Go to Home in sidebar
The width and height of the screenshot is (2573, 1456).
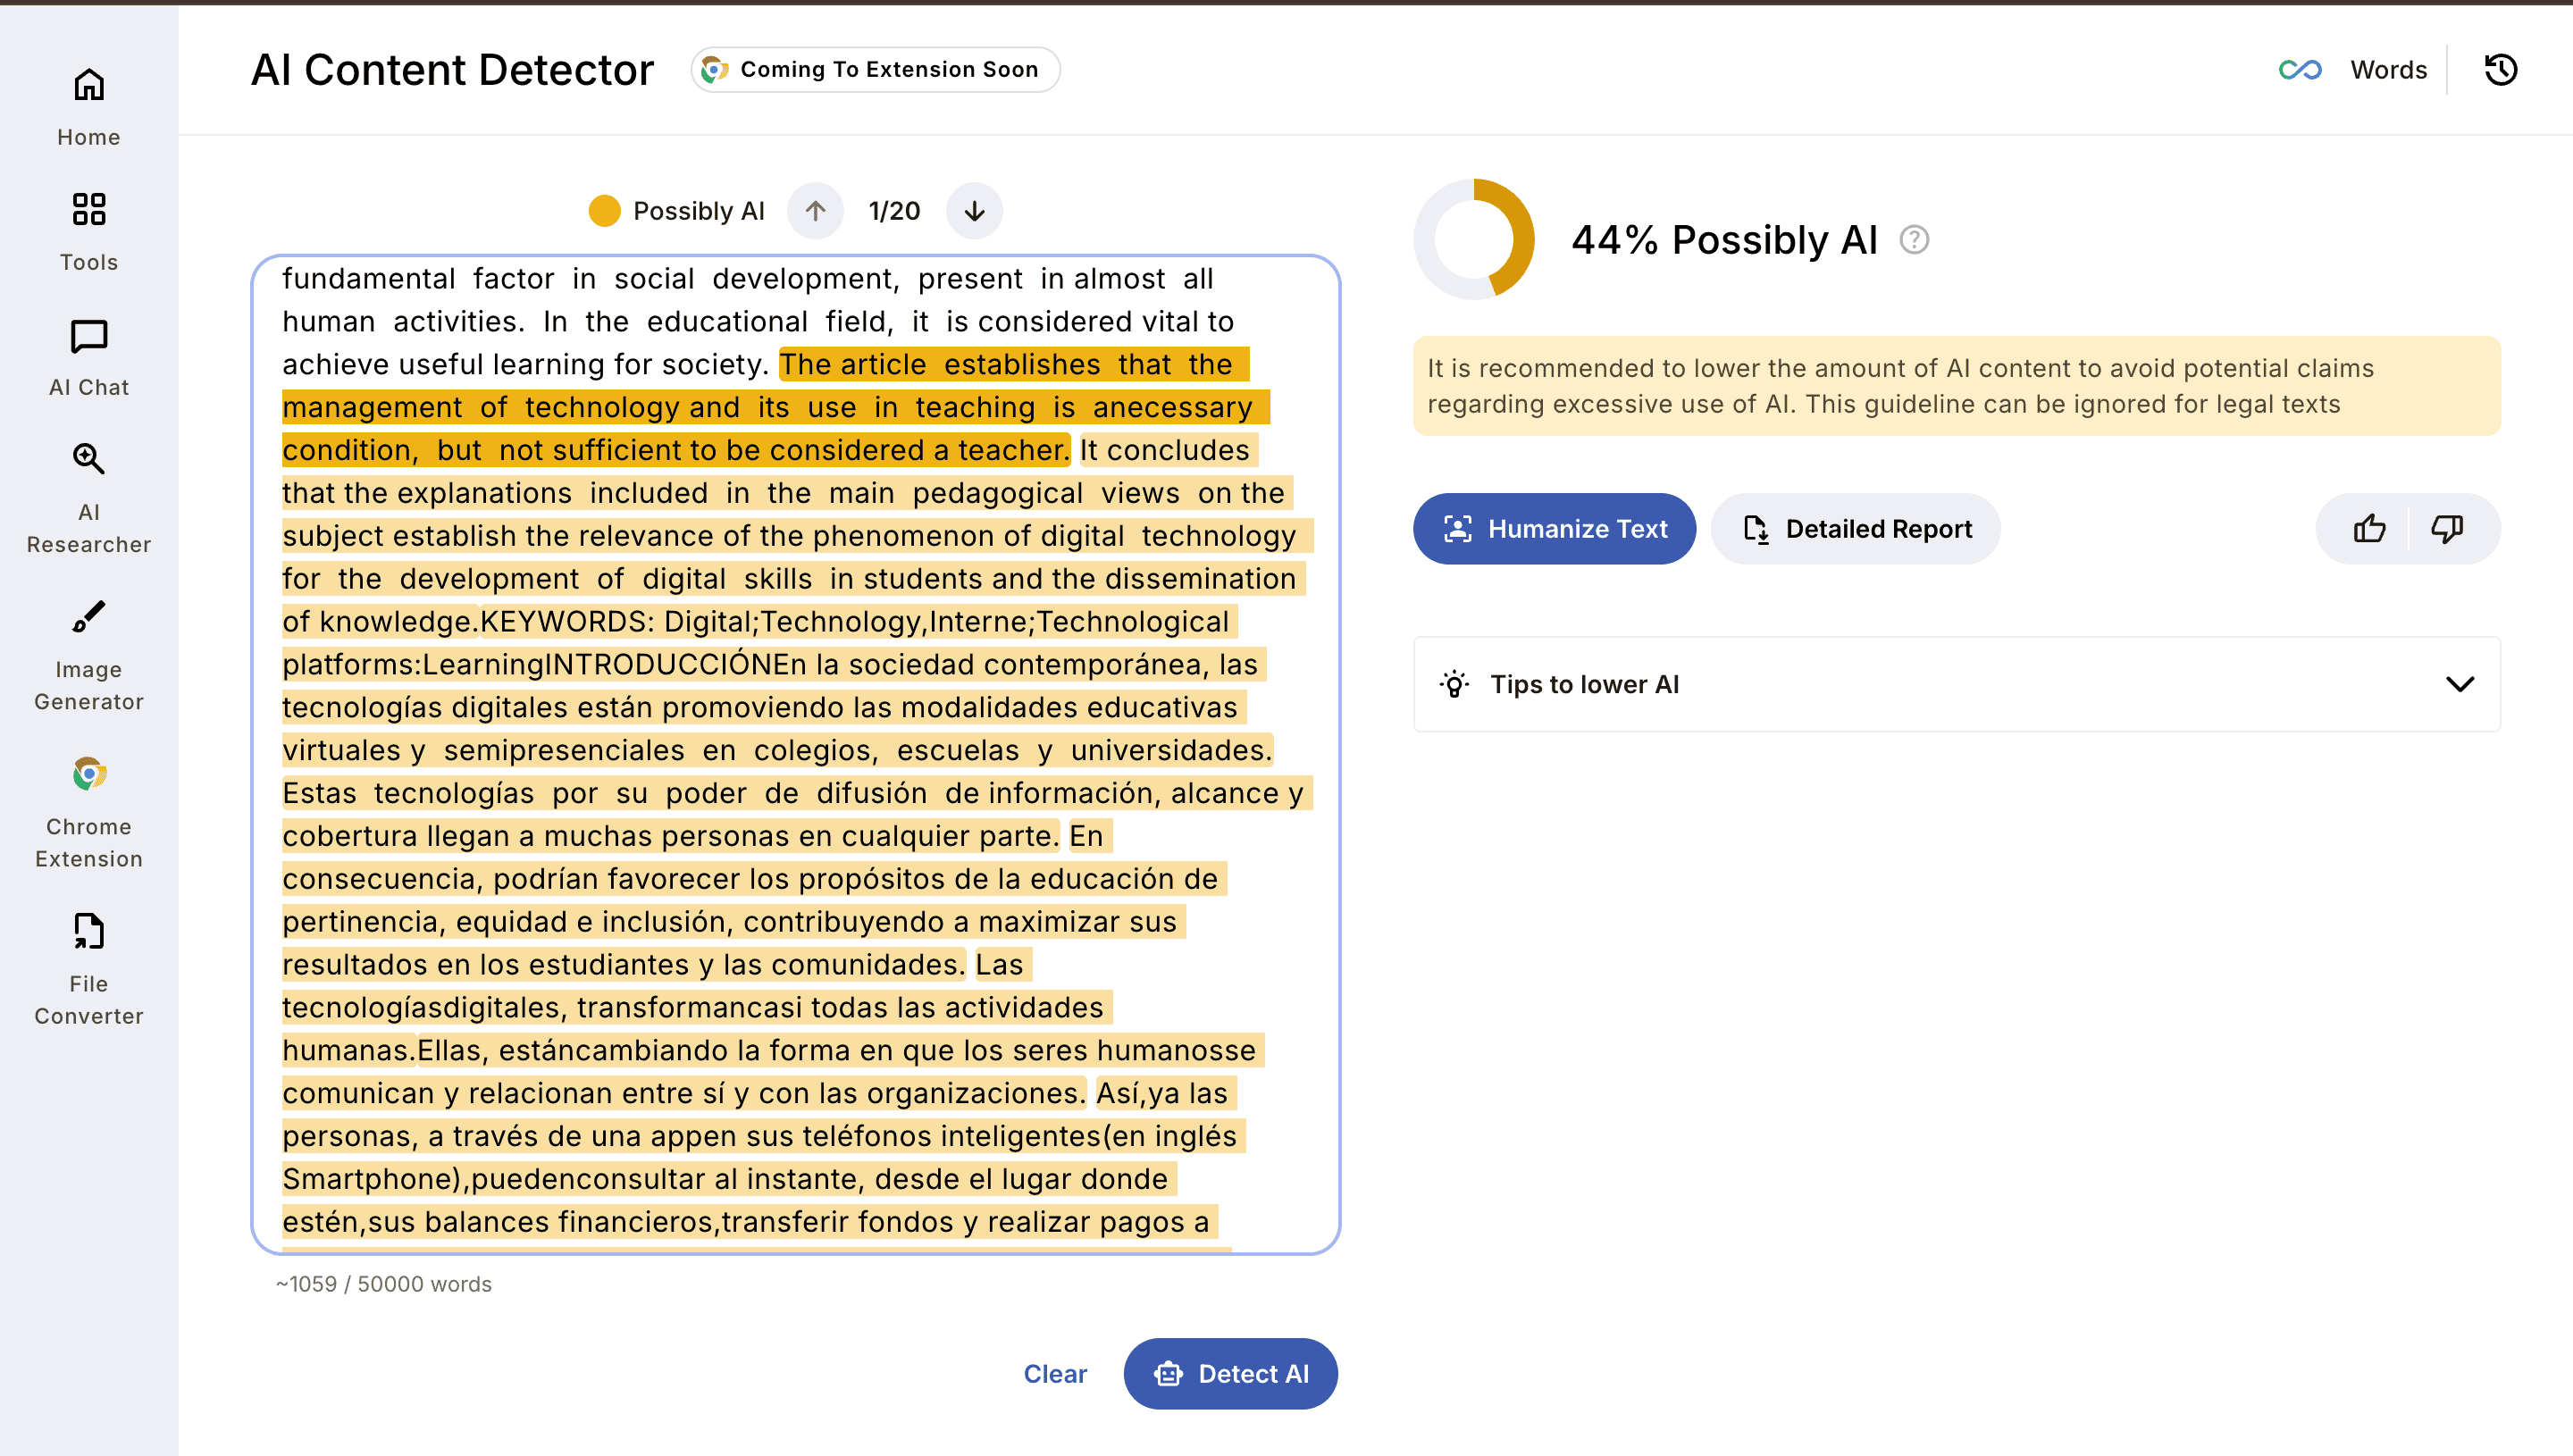(89, 106)
